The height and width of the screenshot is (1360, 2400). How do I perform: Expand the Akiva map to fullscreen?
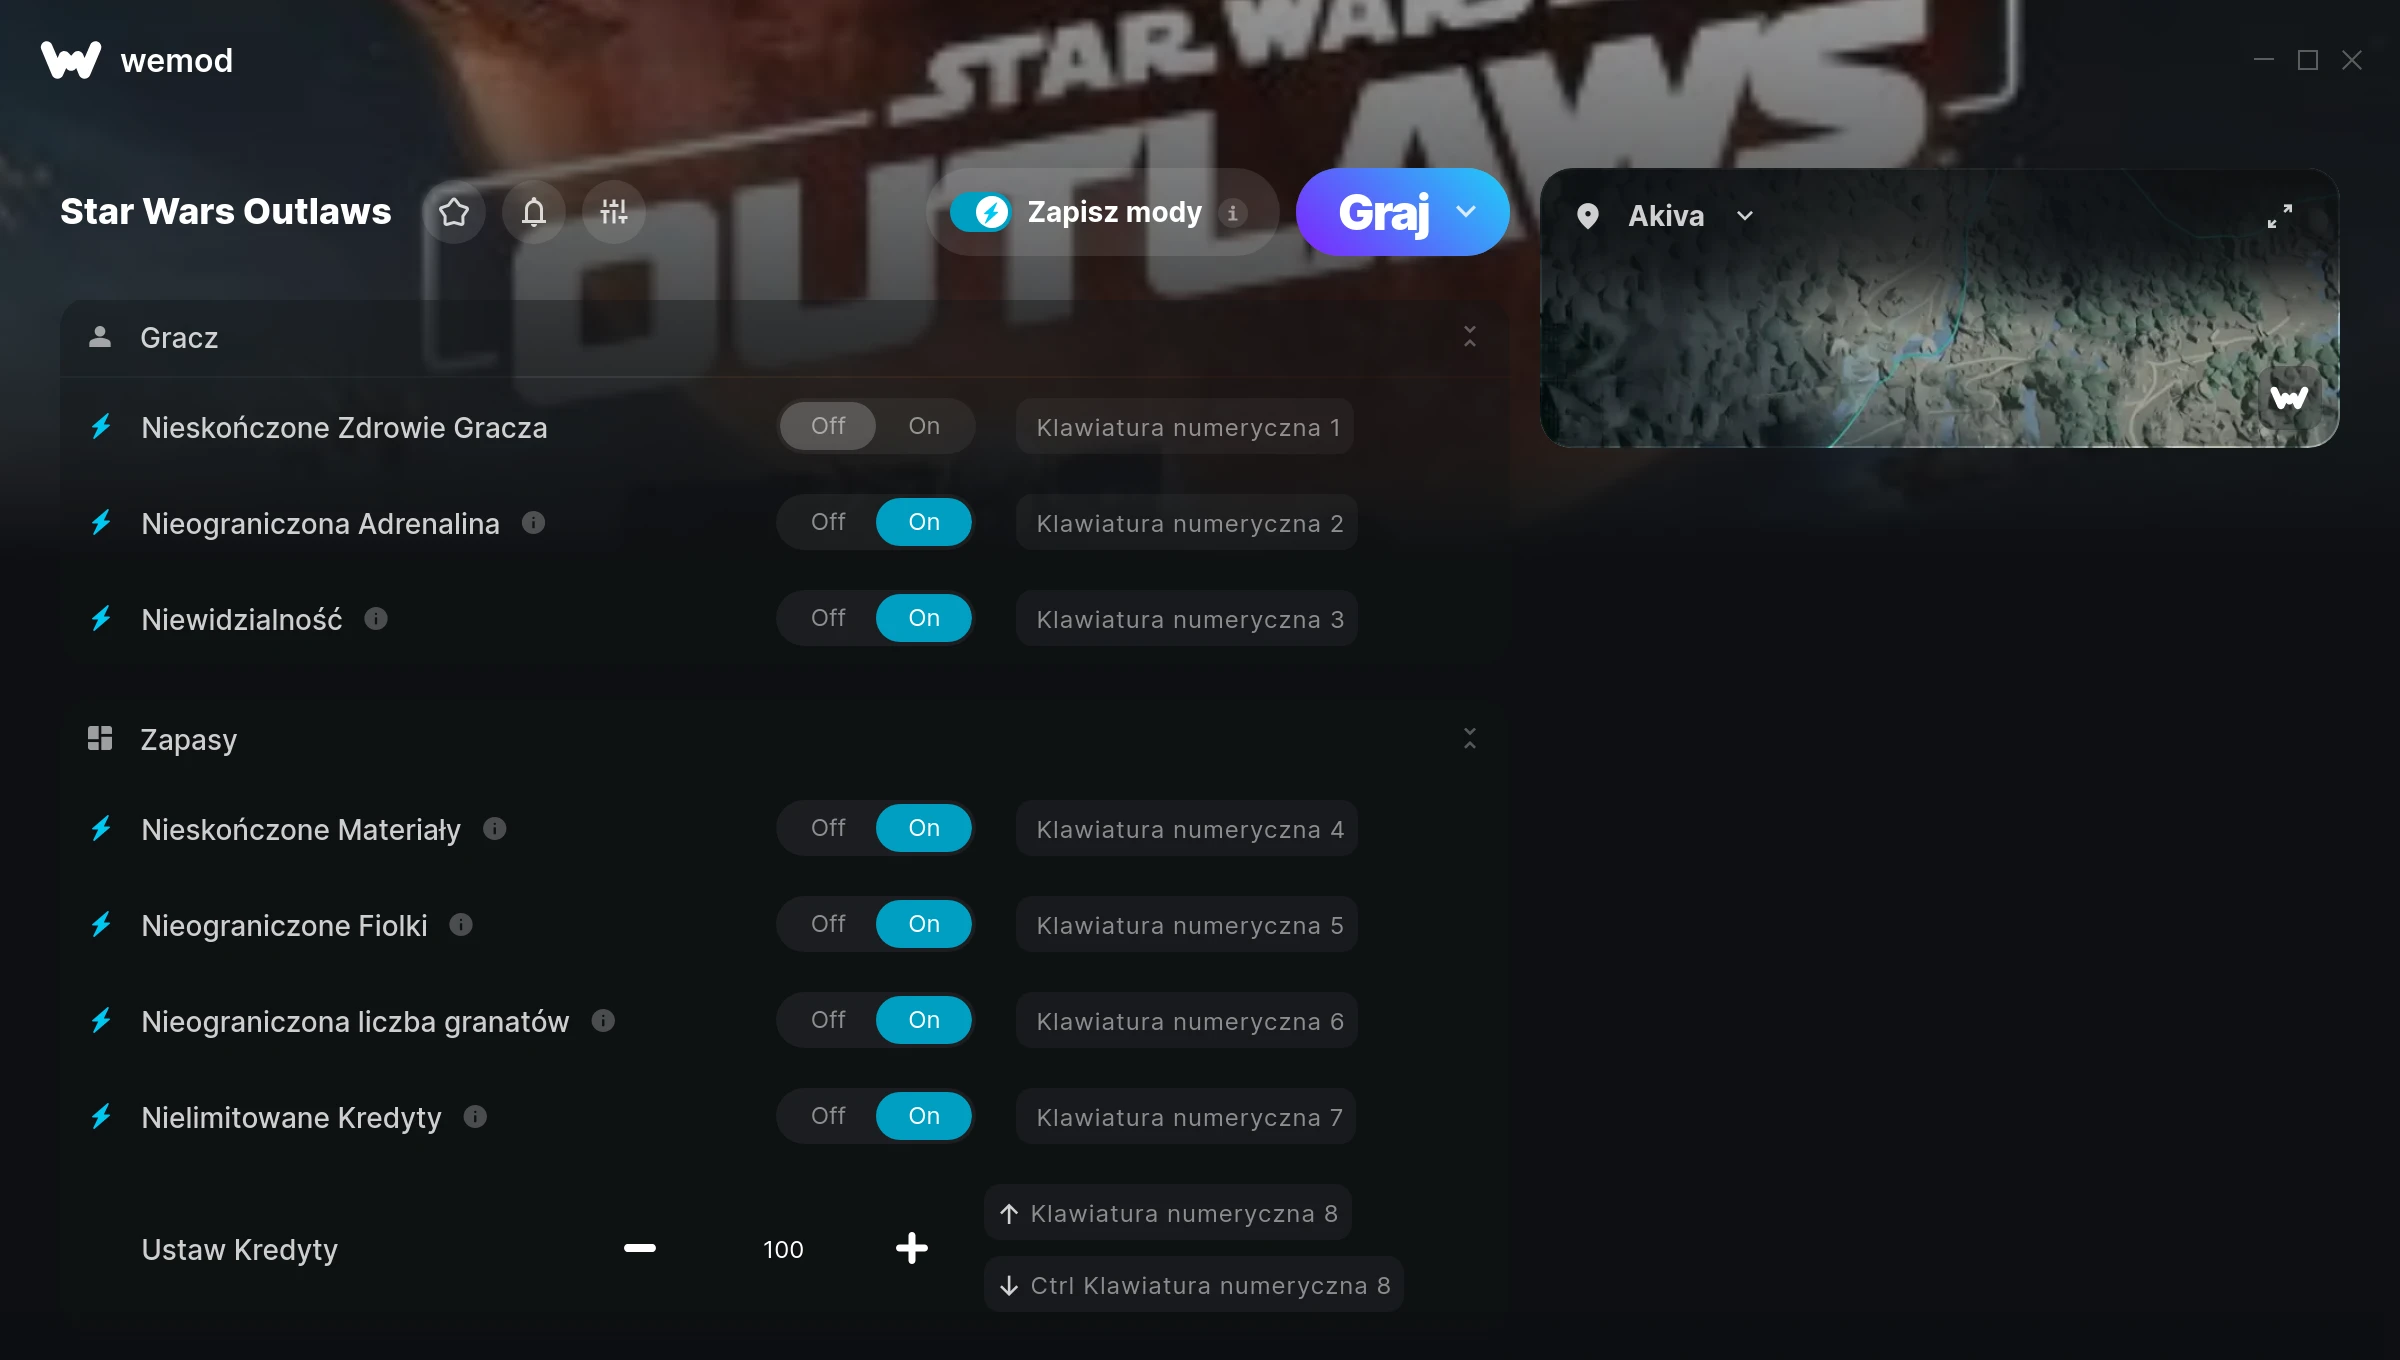point(2280,216)
